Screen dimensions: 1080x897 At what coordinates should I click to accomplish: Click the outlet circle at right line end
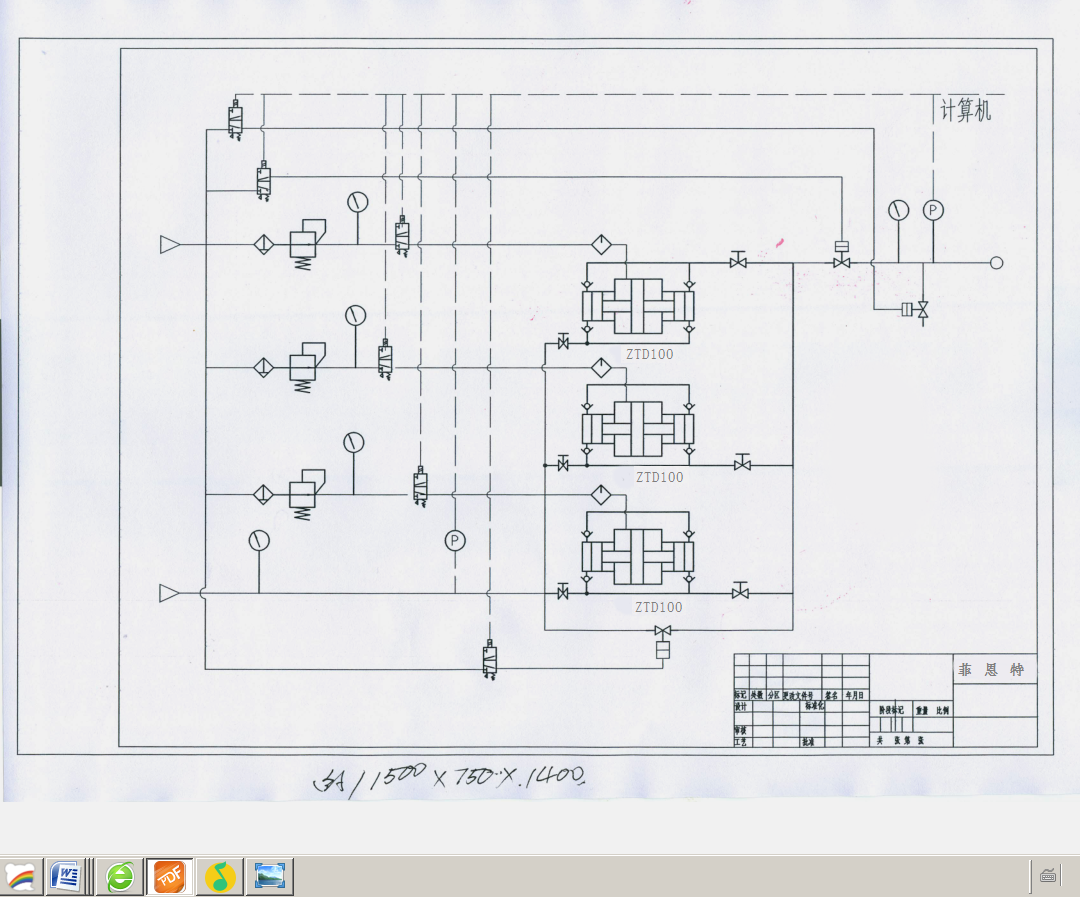pos(996,263)
